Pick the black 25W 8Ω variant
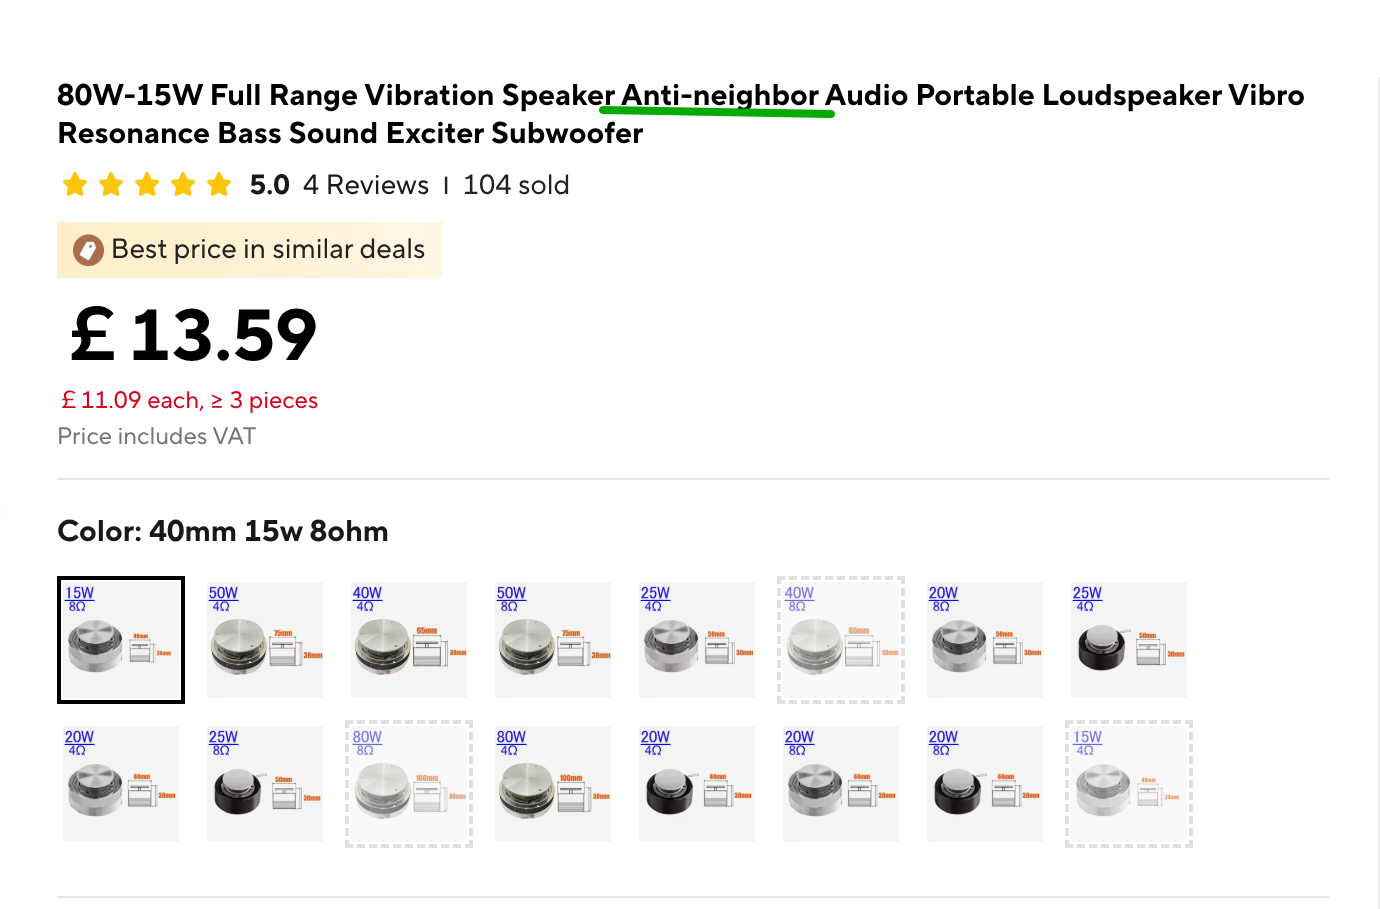Viewport: 1380px width, 909px height. tap(265, 784)
